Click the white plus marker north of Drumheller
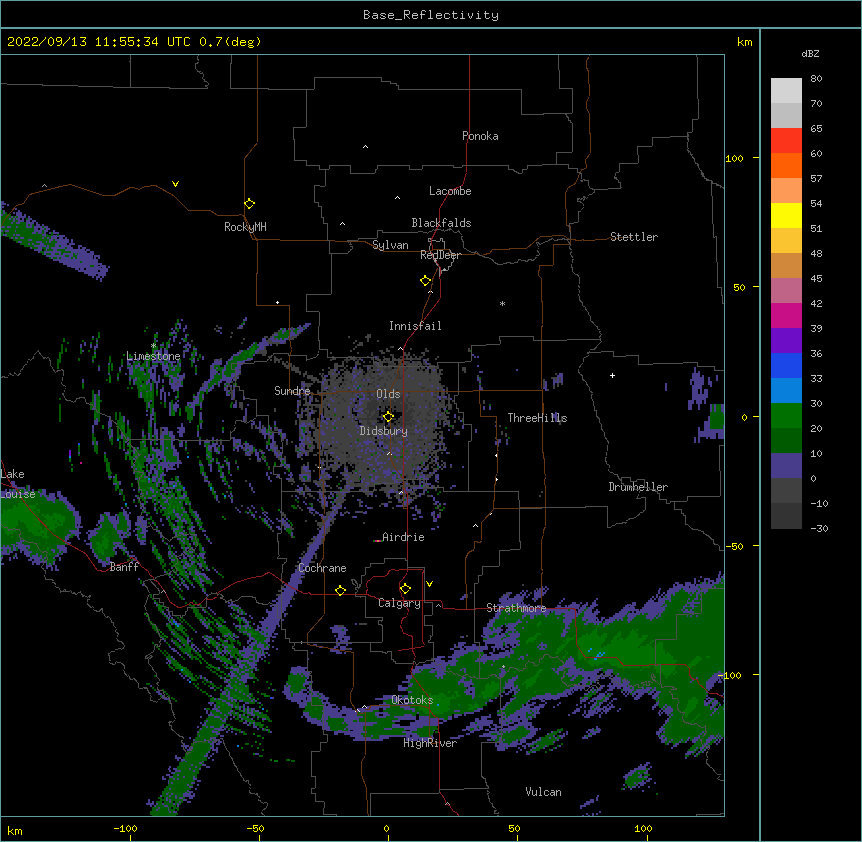This screenshot has width=862, height=842. [x=612, y=375]
